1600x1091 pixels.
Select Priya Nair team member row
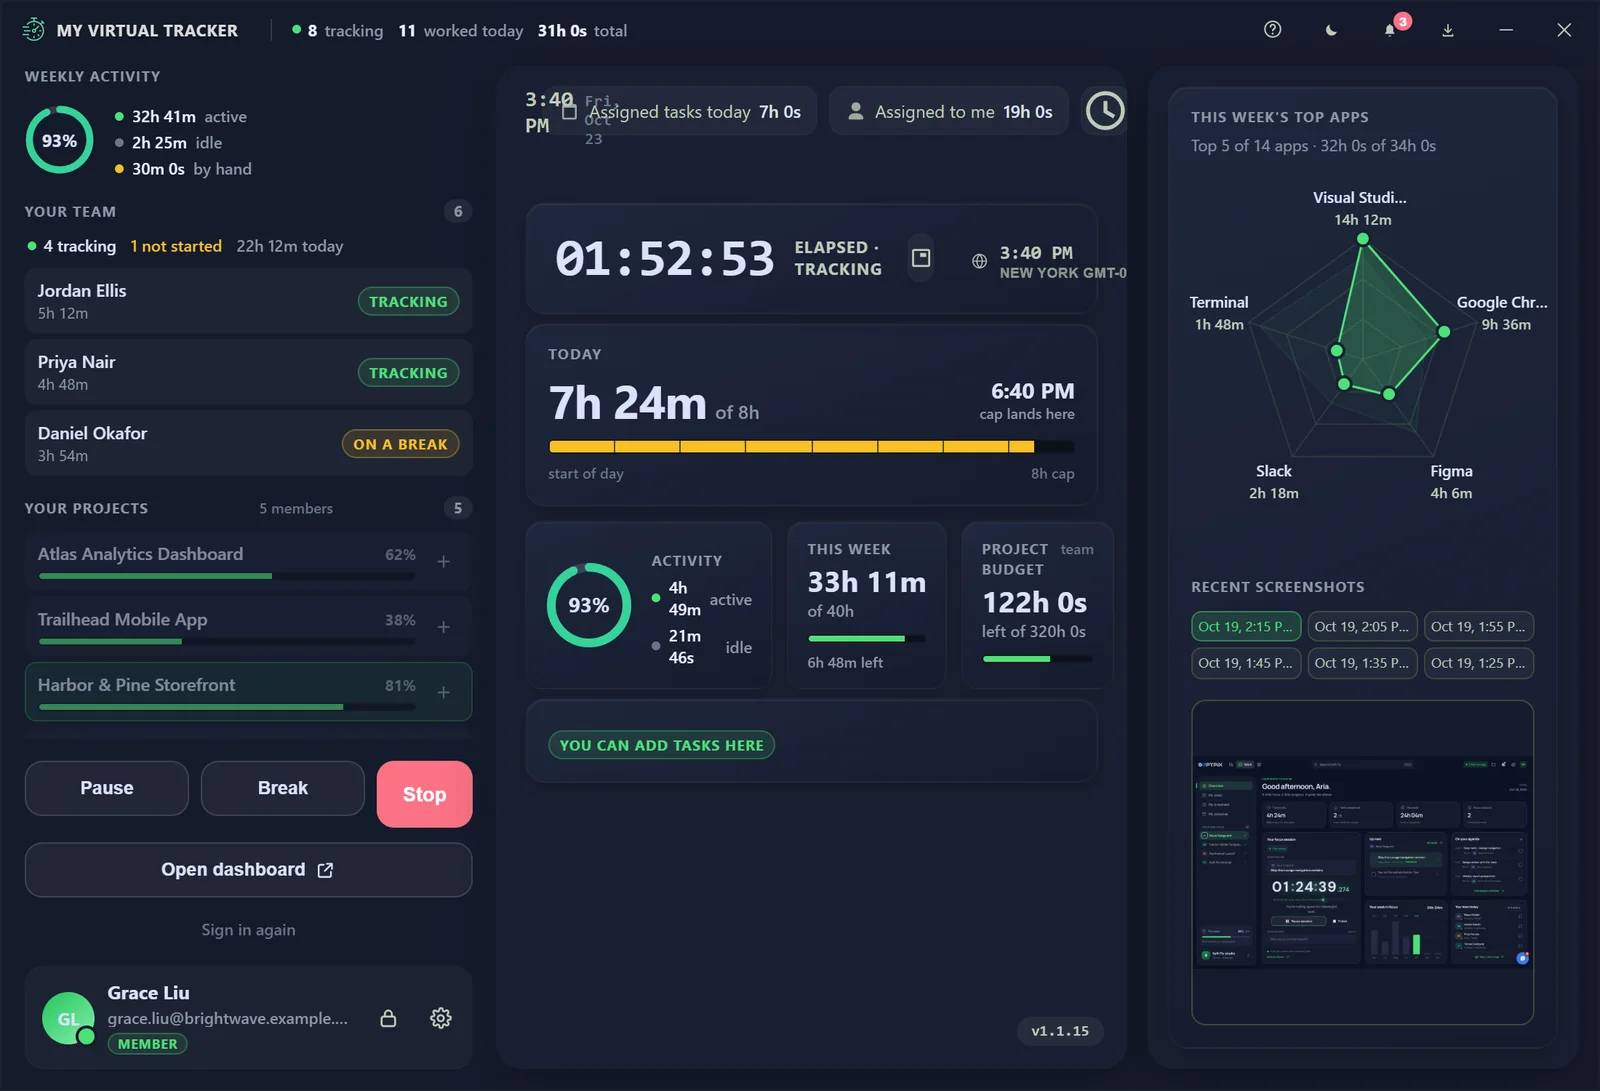248,372
